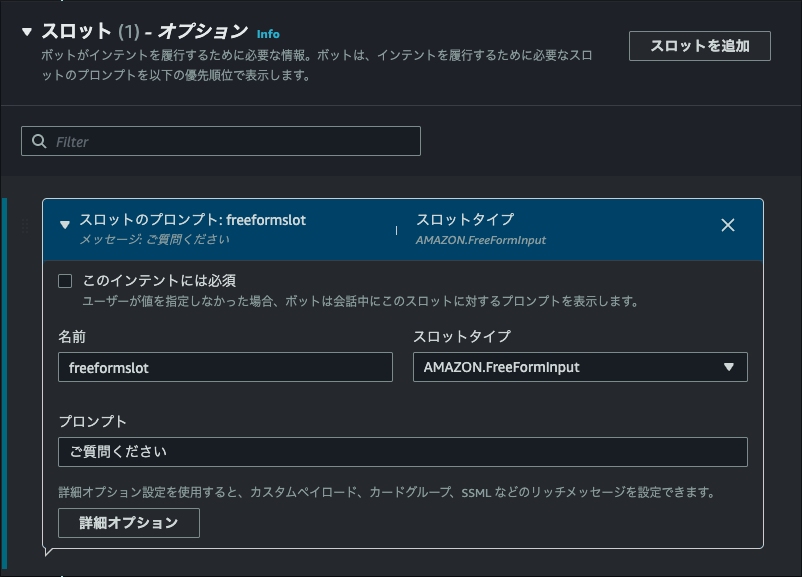Click inside the Filter search field
This screenshot has height=577, width=802.
click(220, 140)
